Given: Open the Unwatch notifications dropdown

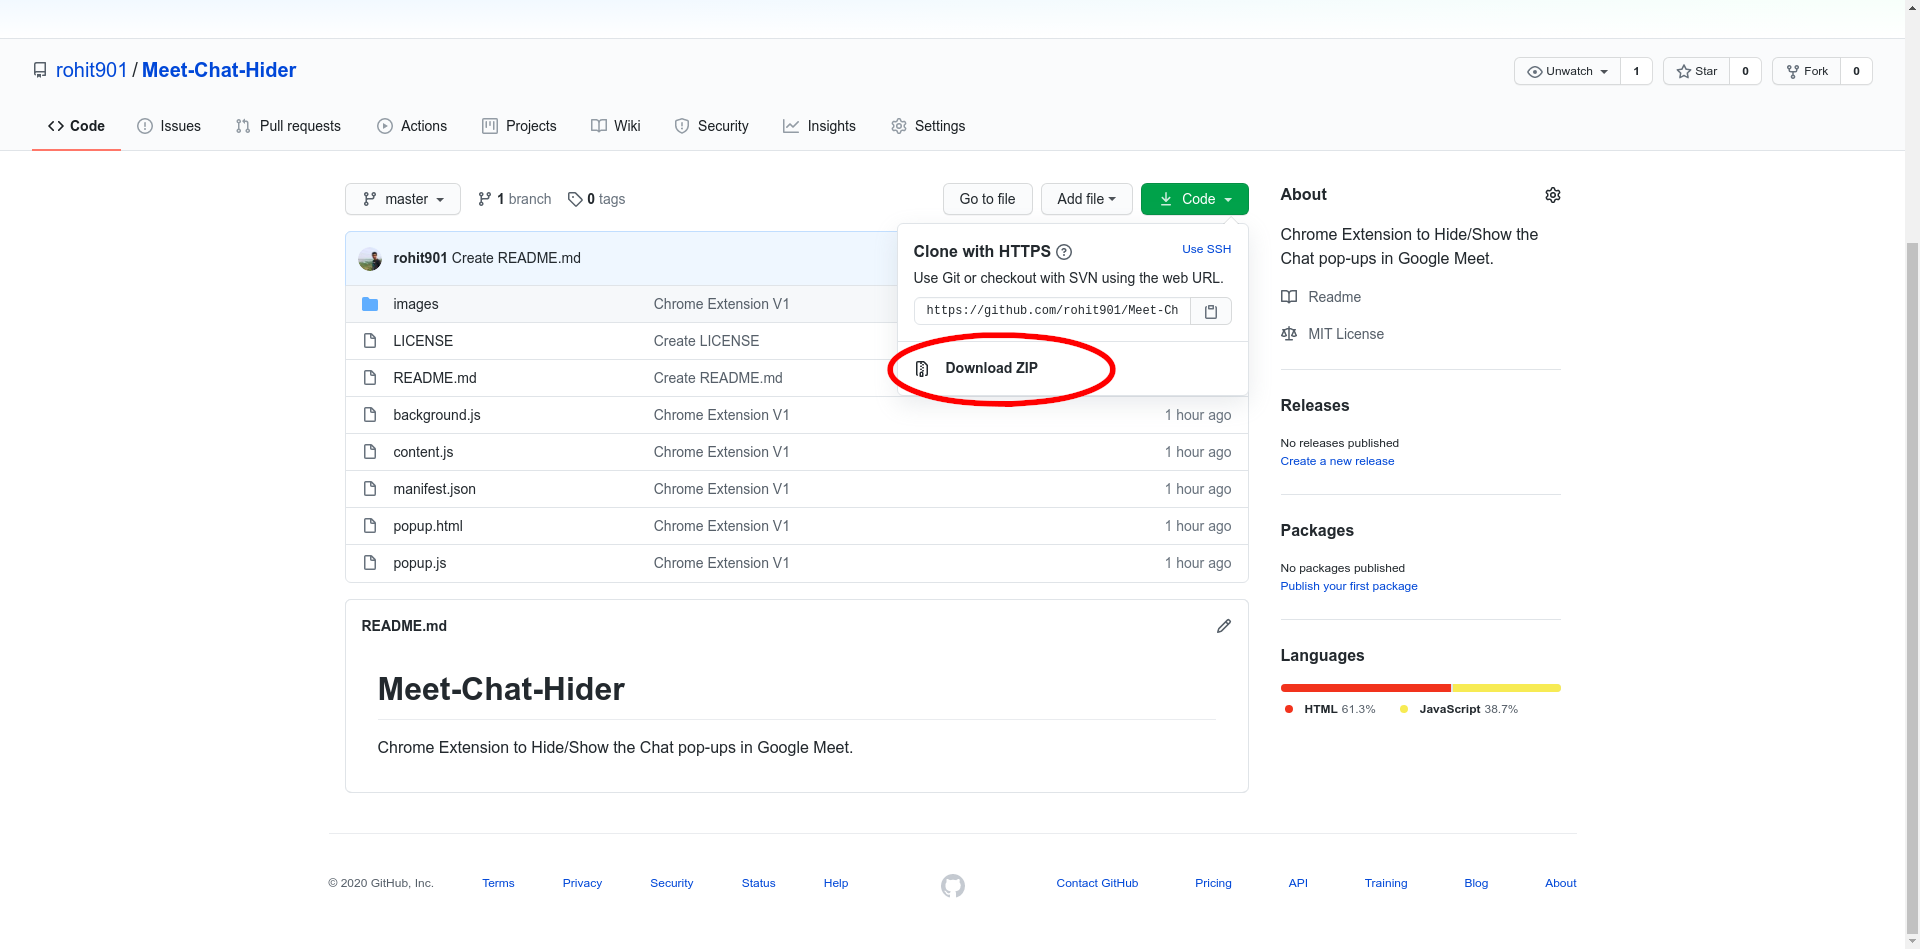Looking at the screenshot, I should point(1567,71).
